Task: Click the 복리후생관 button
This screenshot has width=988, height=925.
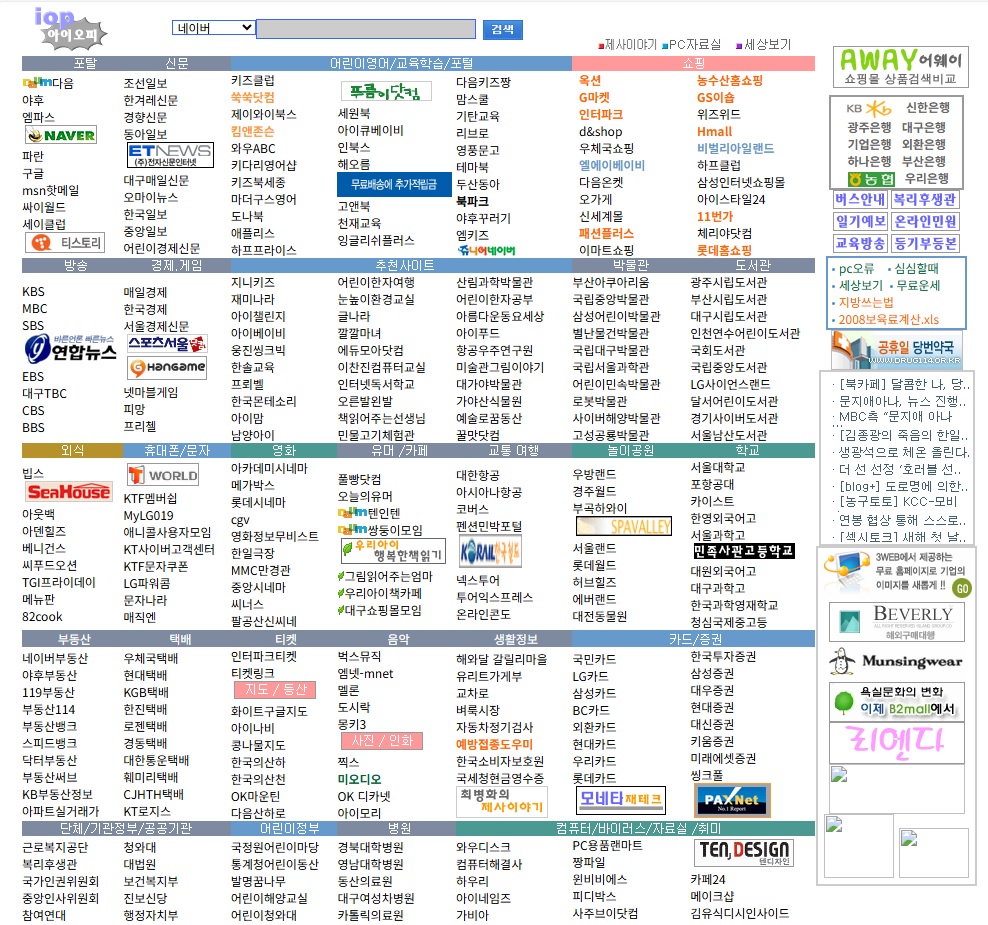Action: 925,200
